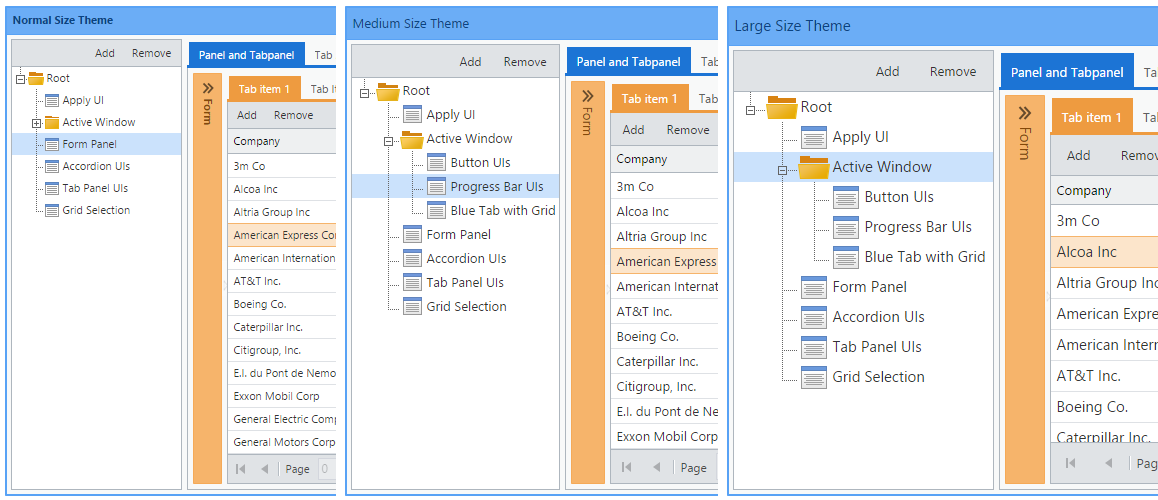Screen dimensions: 1158x500
Task: Go to first page in Normal theme grid
Action: (x=240, y=469)
